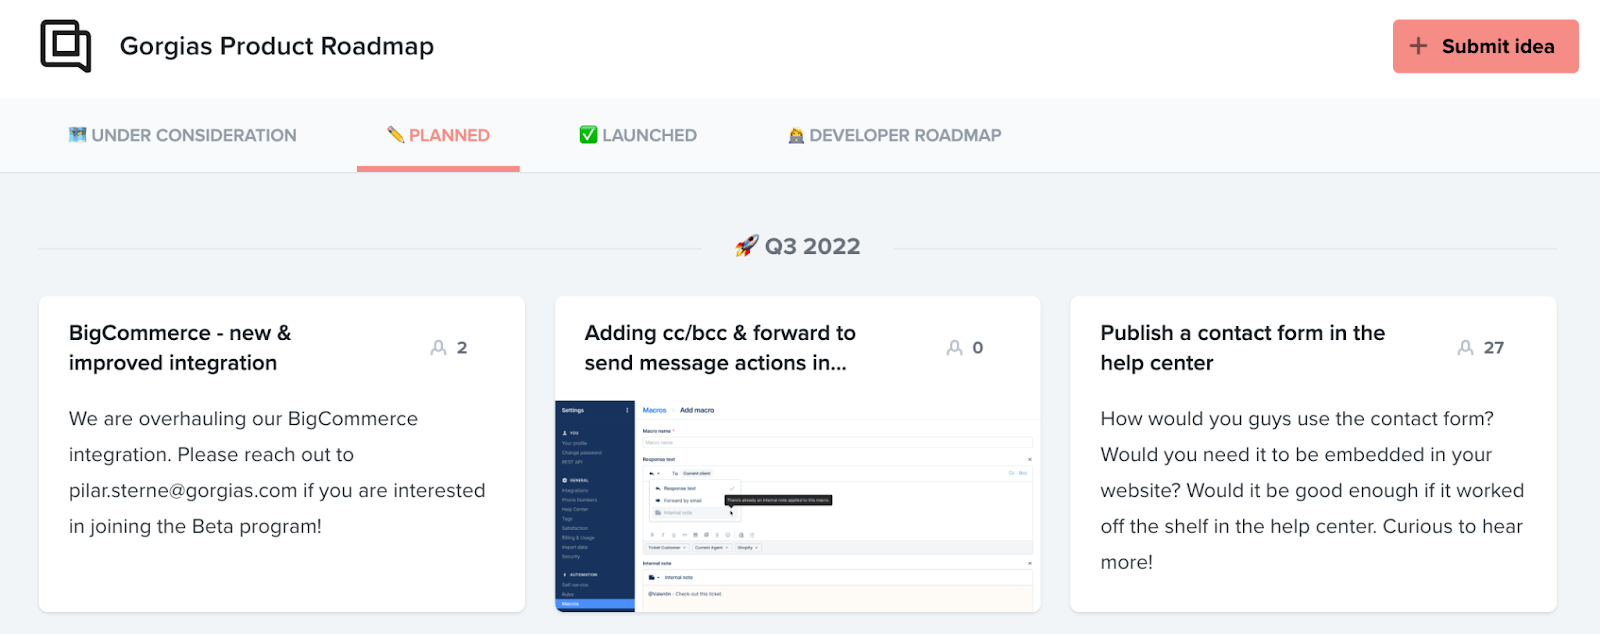Switch to the Under Consideration tab

click(183, 135)
